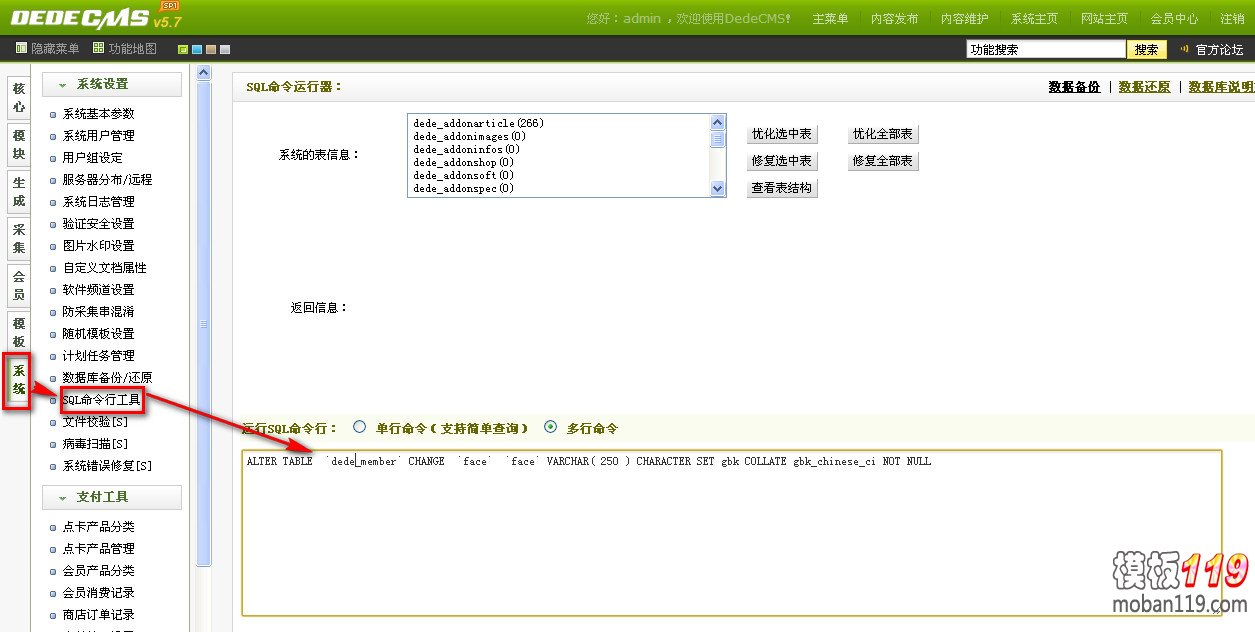Switch to the 模块 side tab
The width and height of the screenshot is (1255, 632).
pyautogui.click(x=18, y=144)
